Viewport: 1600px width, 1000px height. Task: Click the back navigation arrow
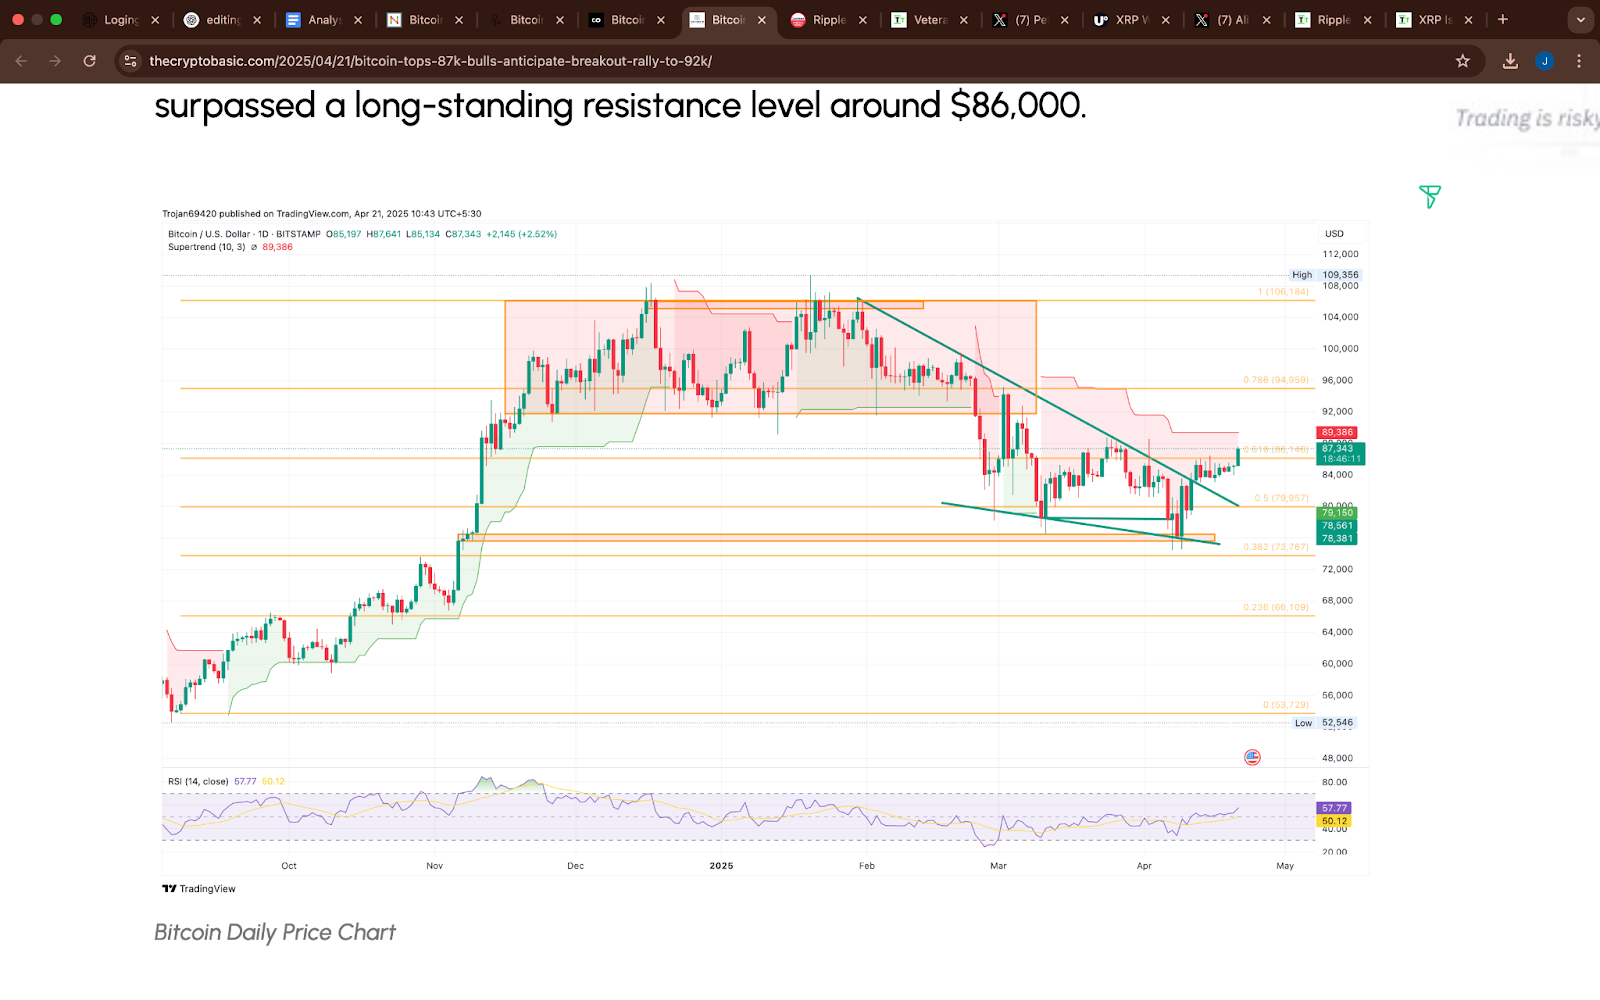point(20,60)
